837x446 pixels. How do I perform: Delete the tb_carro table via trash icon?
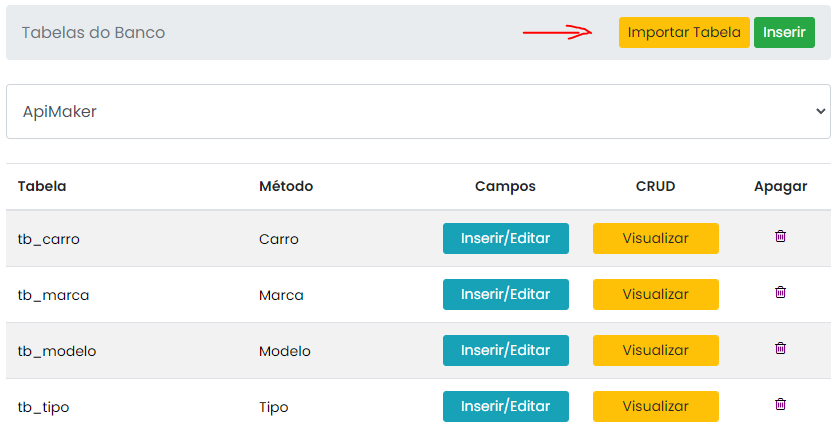pyautogui.click(x=780, y=237)
